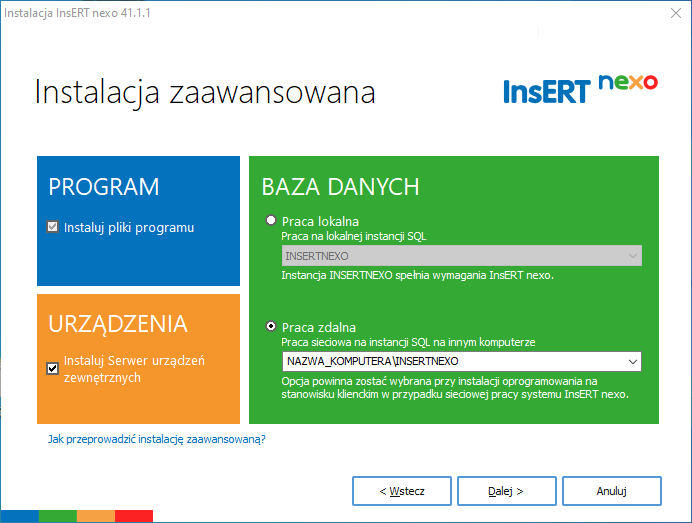Click the Instalacja zaawansowana title
Screen dimensions: 692x523
(205, 92)
